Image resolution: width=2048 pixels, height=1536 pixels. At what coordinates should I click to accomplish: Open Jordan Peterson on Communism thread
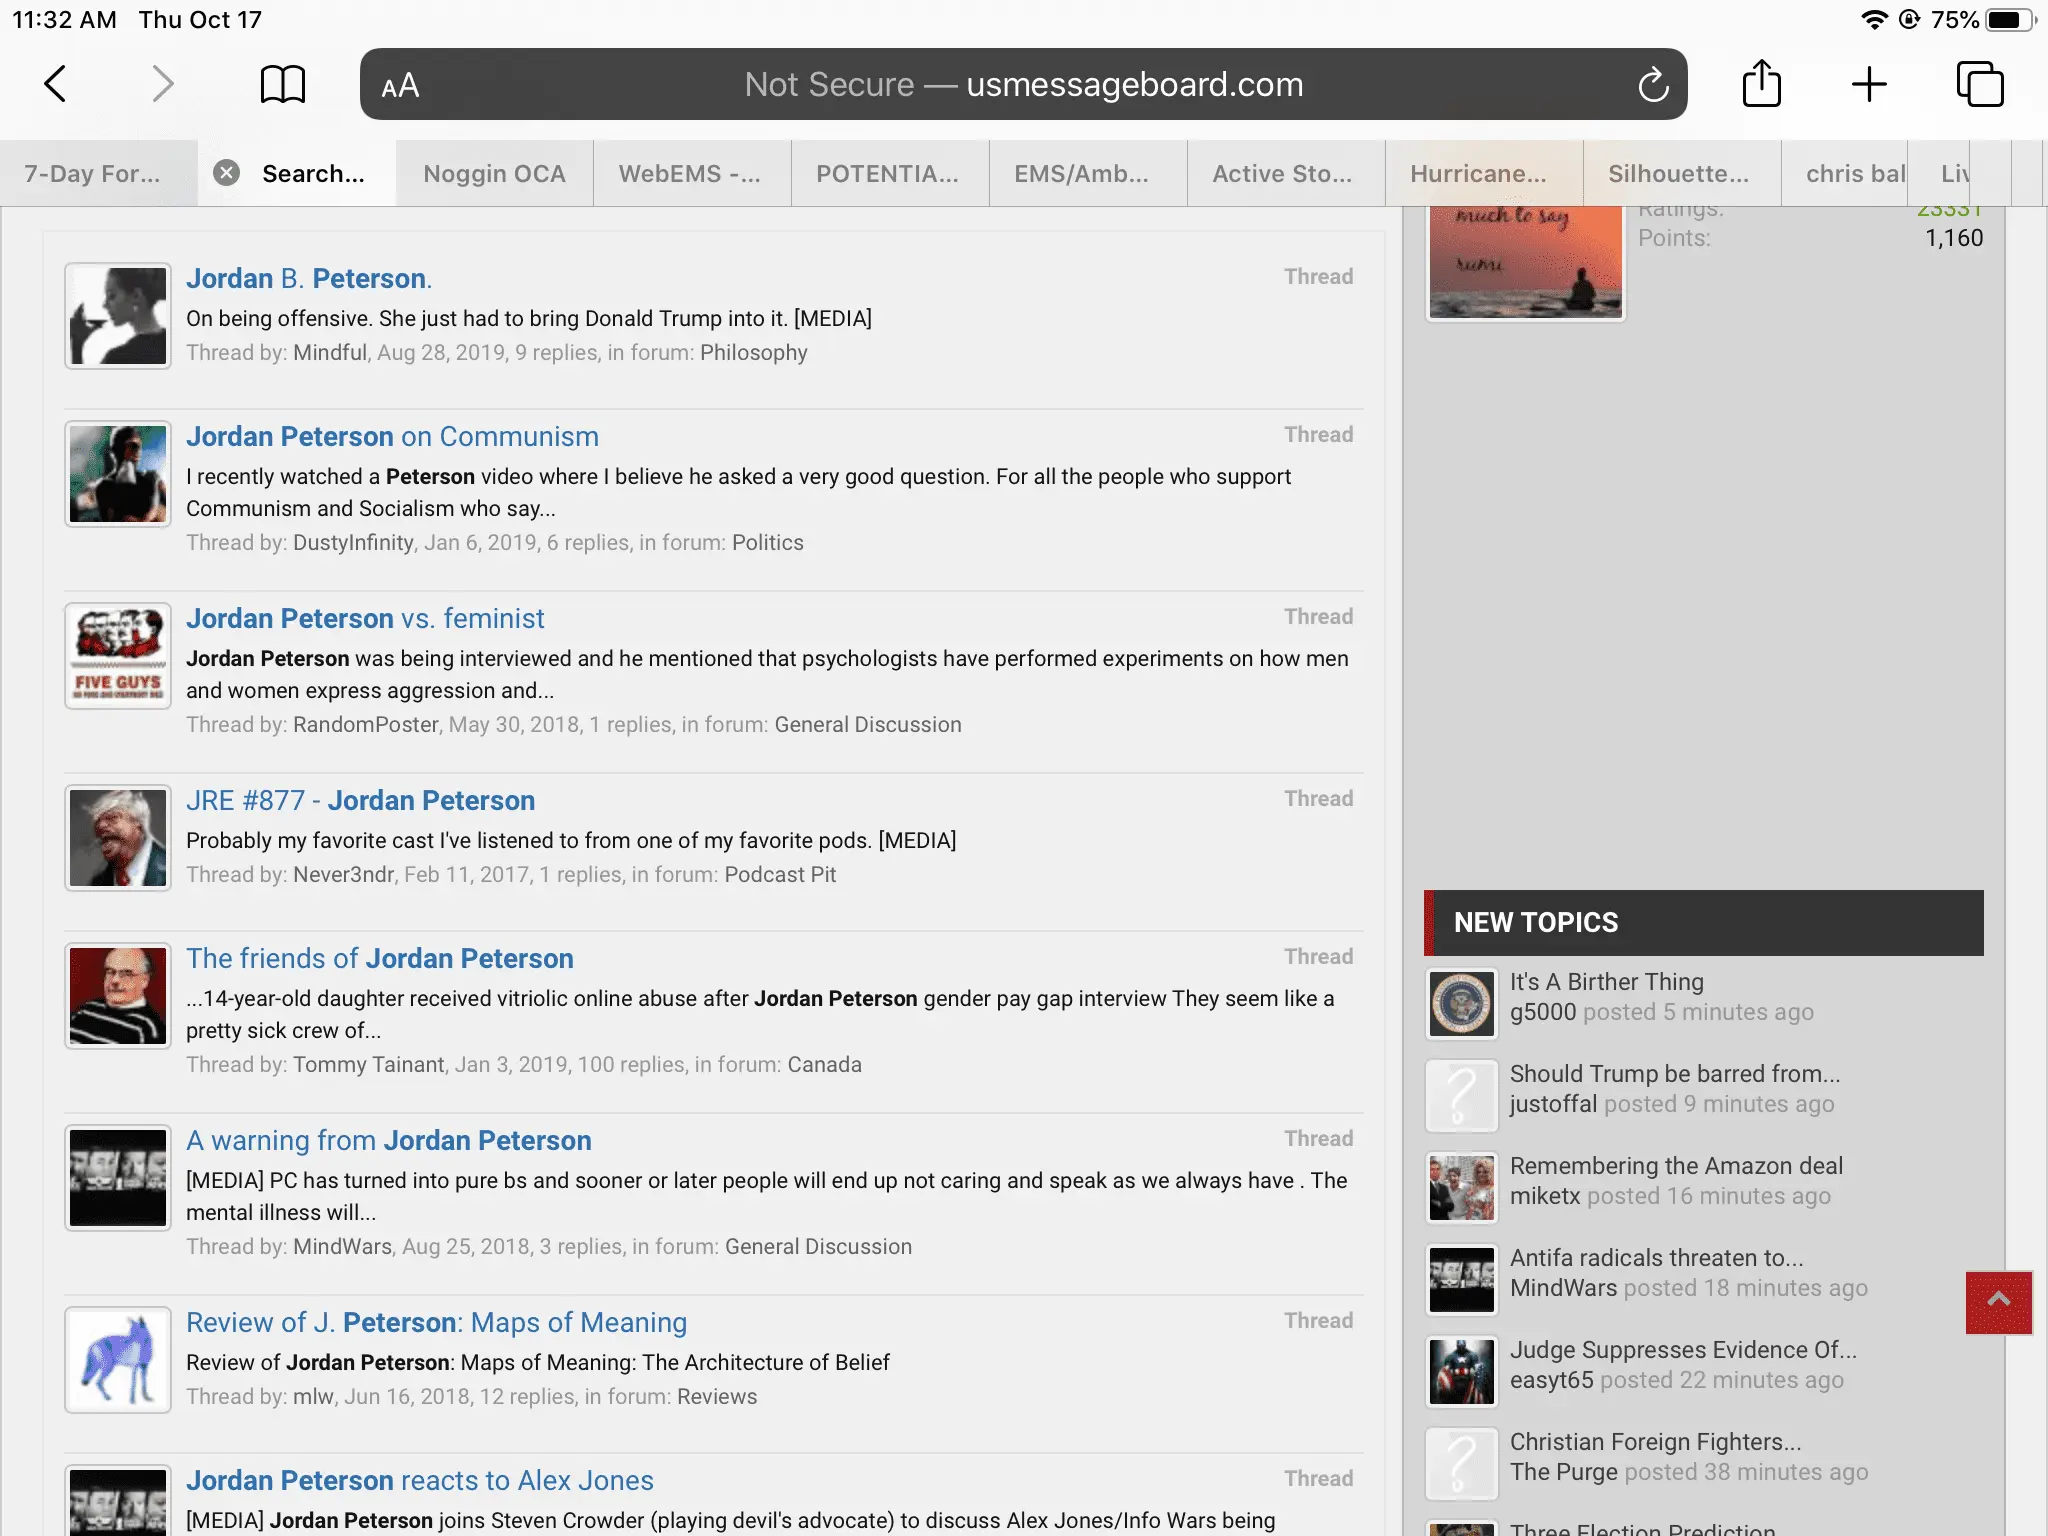pos(392,436)
